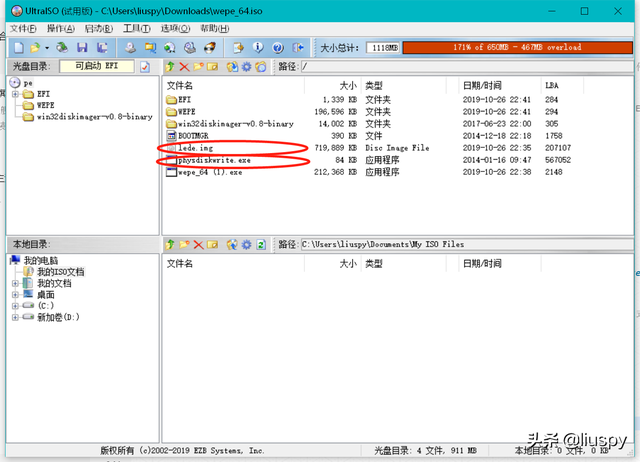Click the red X delete icon in local pane
The image size is (640, 462).
[x=198, y=244]
